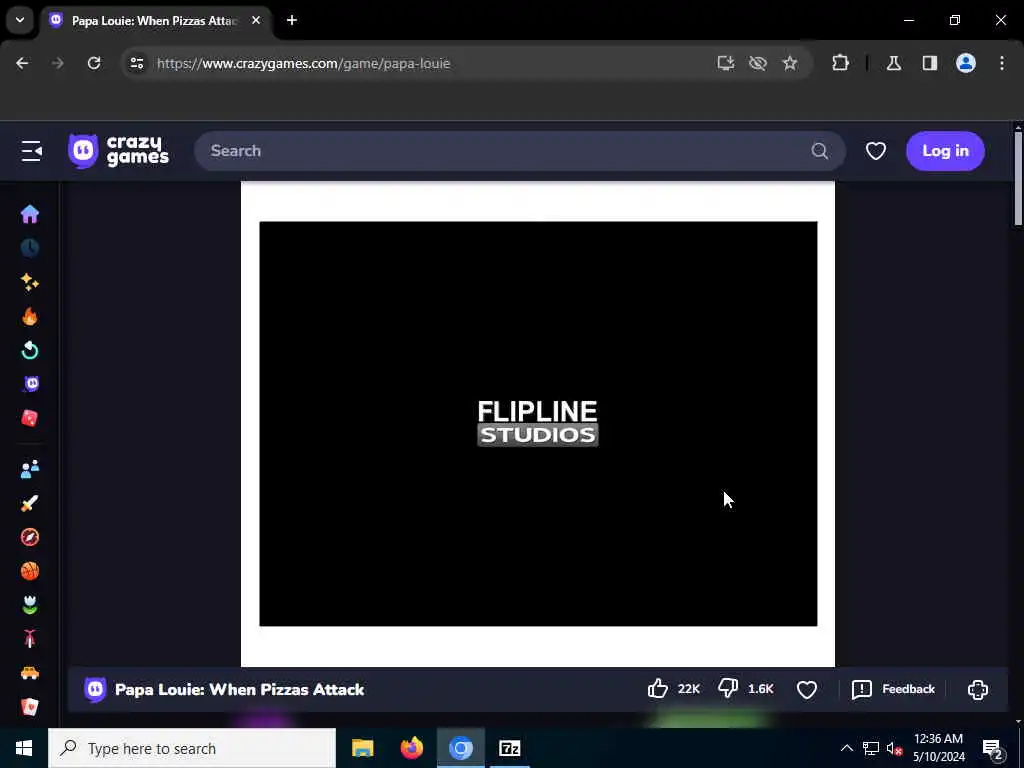Close the Papa Louie tab
This screenshot has height=768, width=1024.
coord(256,20)
